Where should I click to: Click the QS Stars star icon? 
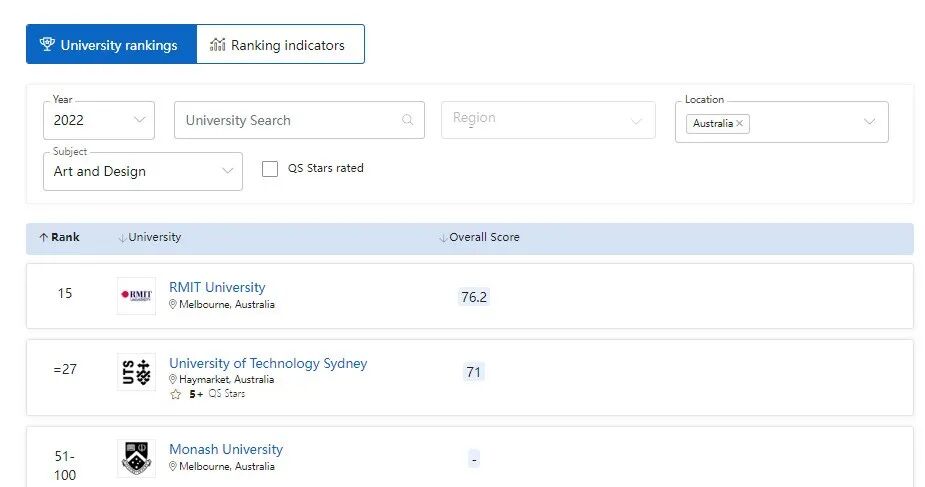click(x=176, y=395)
